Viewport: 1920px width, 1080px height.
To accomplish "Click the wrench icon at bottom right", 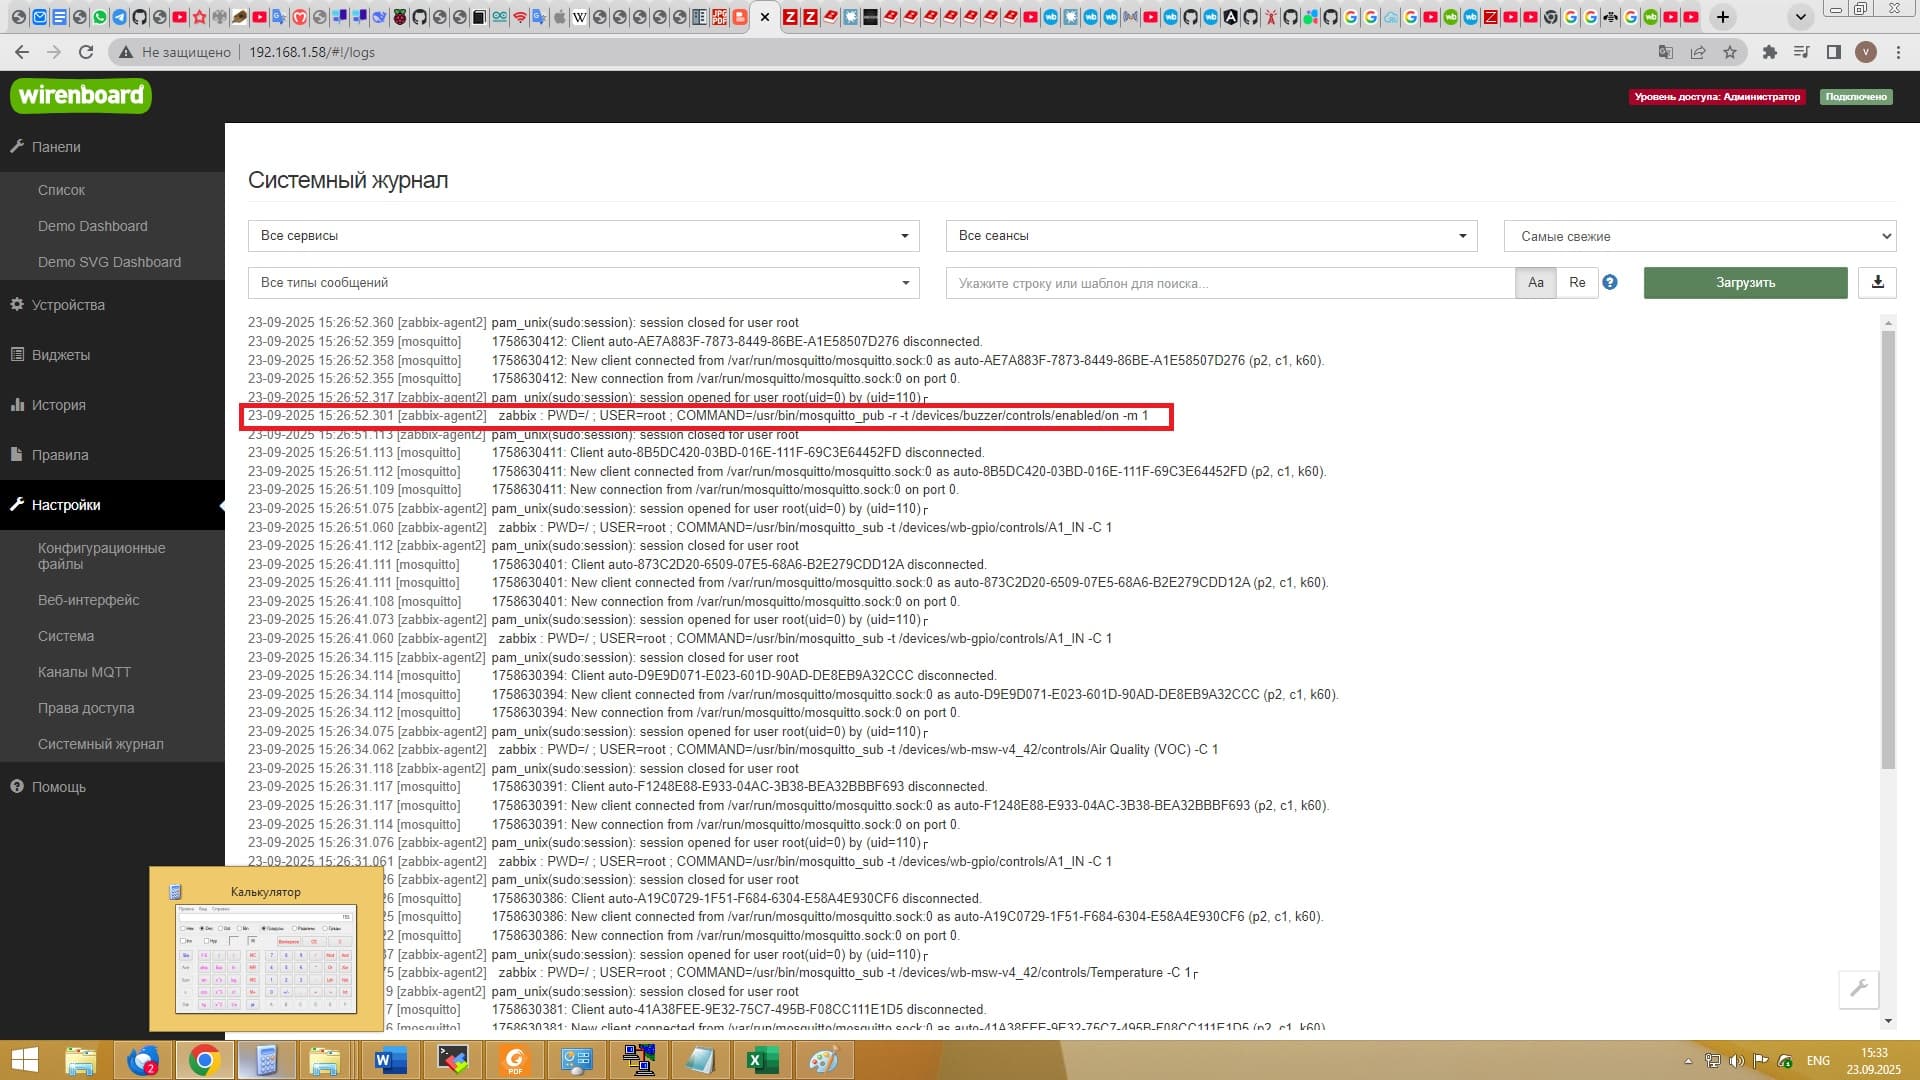I will (1859, 988).
